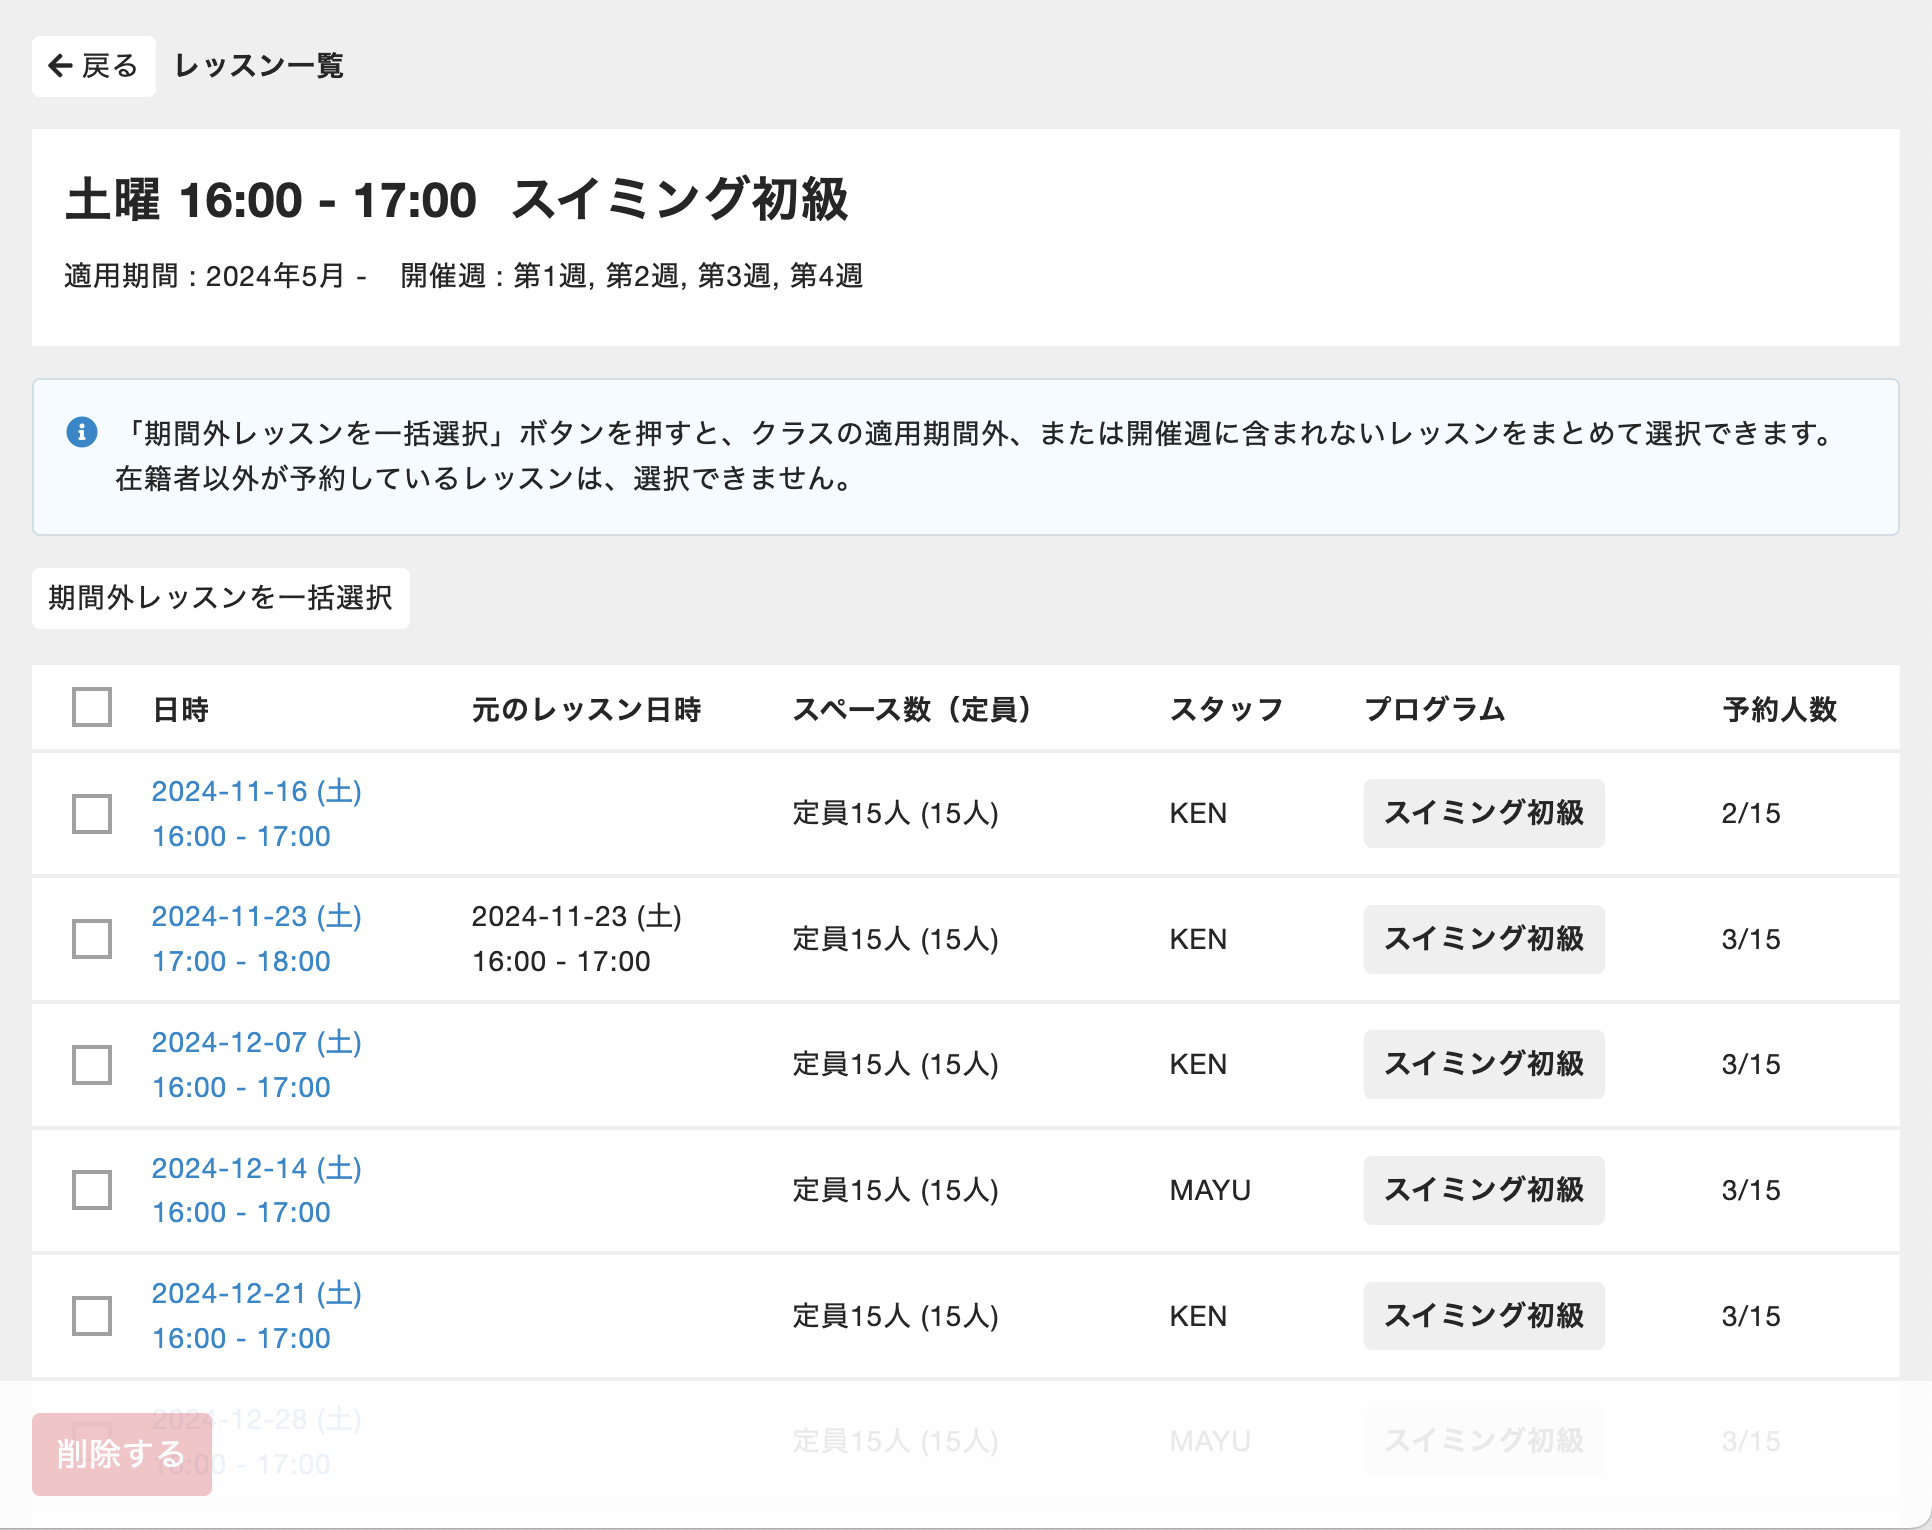Click the back arrow 戻る button
This screenshot has width=1932, height=1530.
pyautogui.click(x=93, y=66)
